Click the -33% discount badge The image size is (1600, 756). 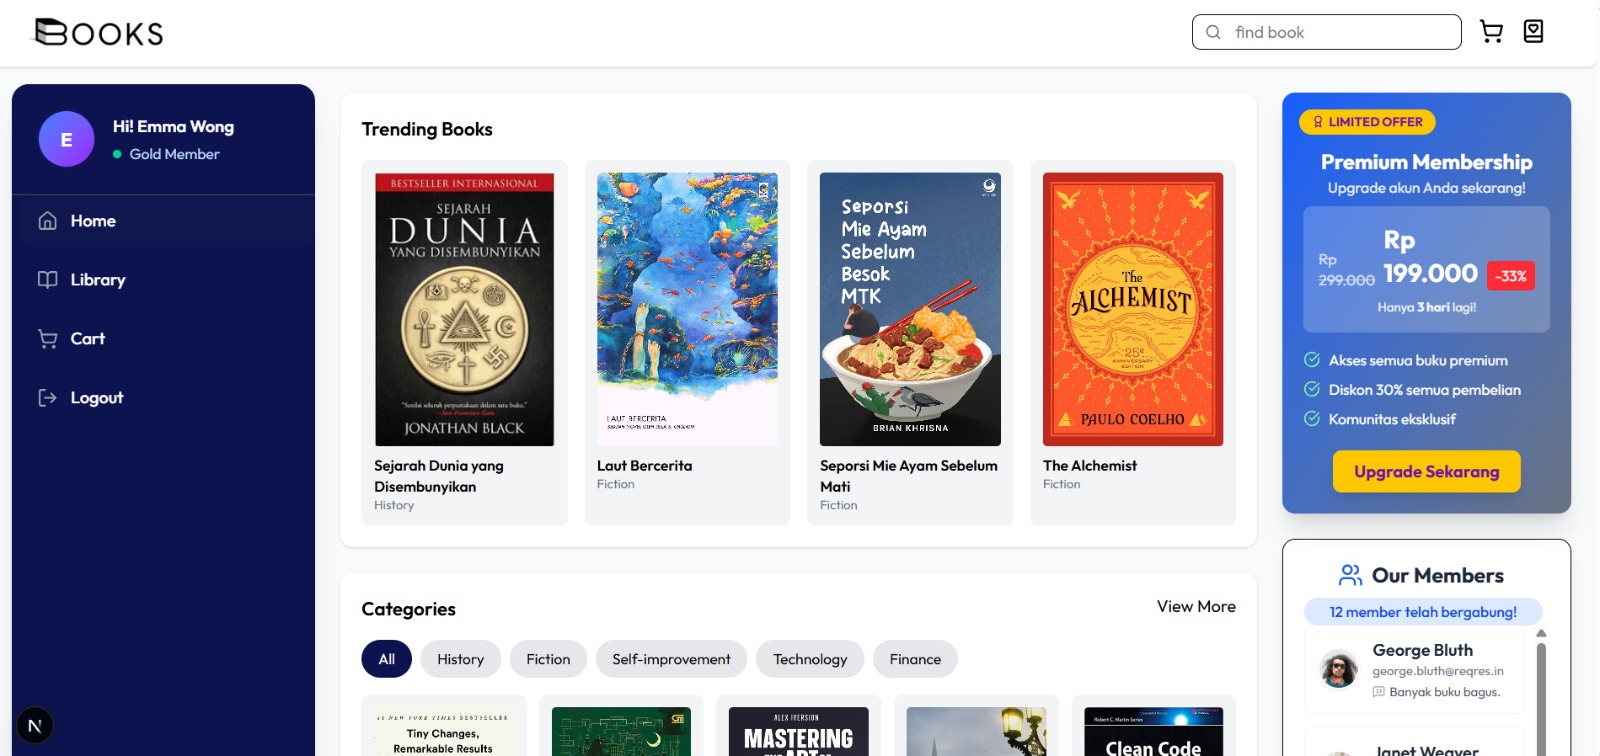pyautogui.click(x=1511, y=276)
